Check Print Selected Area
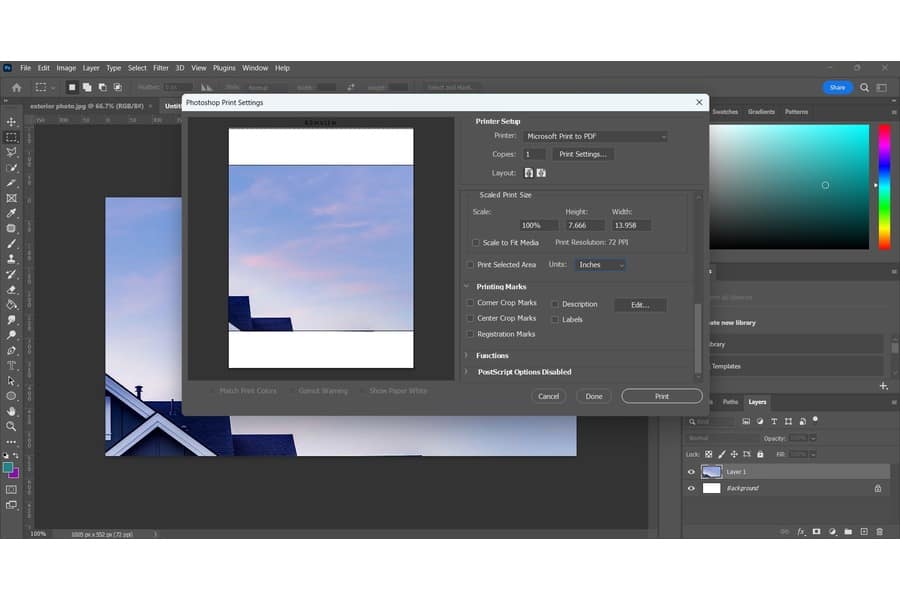Screen dimensions: 900x600 tap(470, 265)
